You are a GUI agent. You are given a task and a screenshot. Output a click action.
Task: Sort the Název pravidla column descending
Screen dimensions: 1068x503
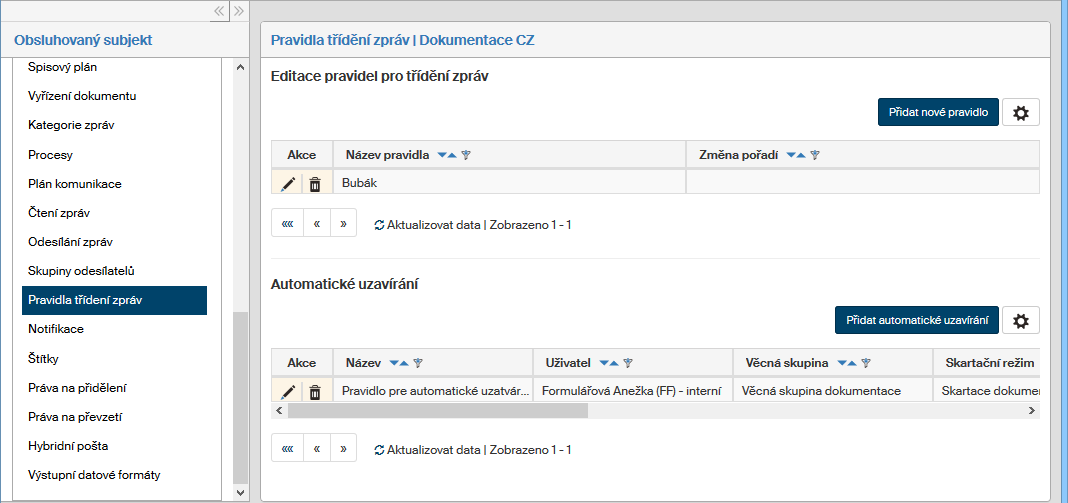click(x=442, y=156)
